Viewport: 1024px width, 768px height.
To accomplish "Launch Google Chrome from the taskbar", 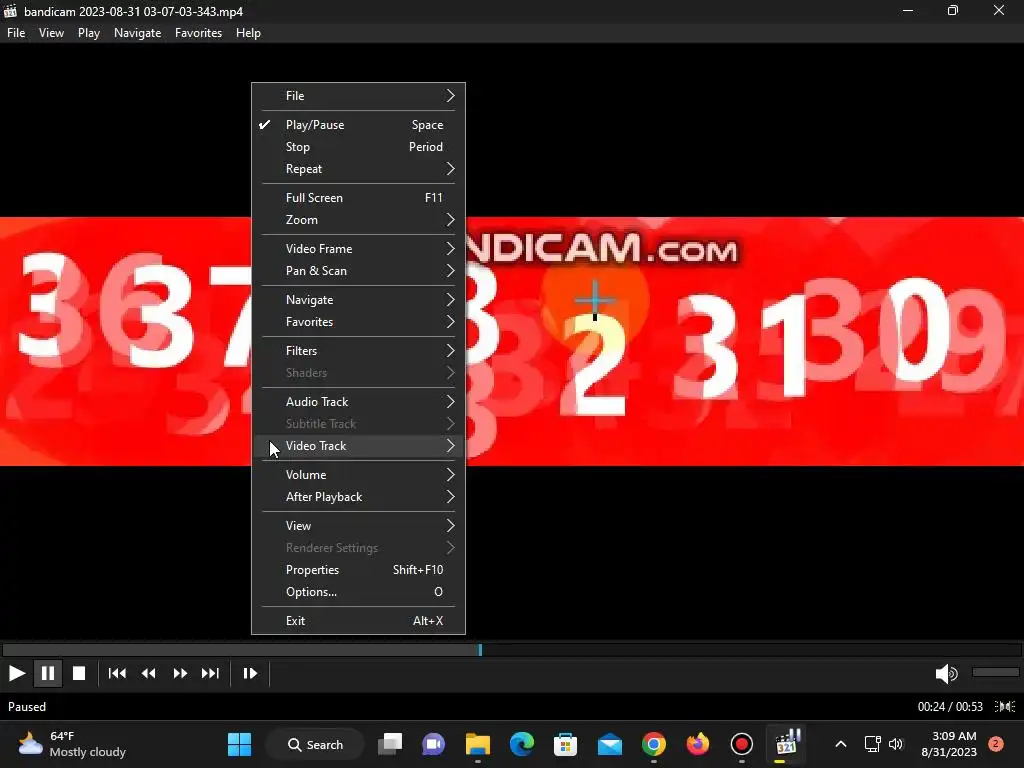I will click(x=654, y=744).
